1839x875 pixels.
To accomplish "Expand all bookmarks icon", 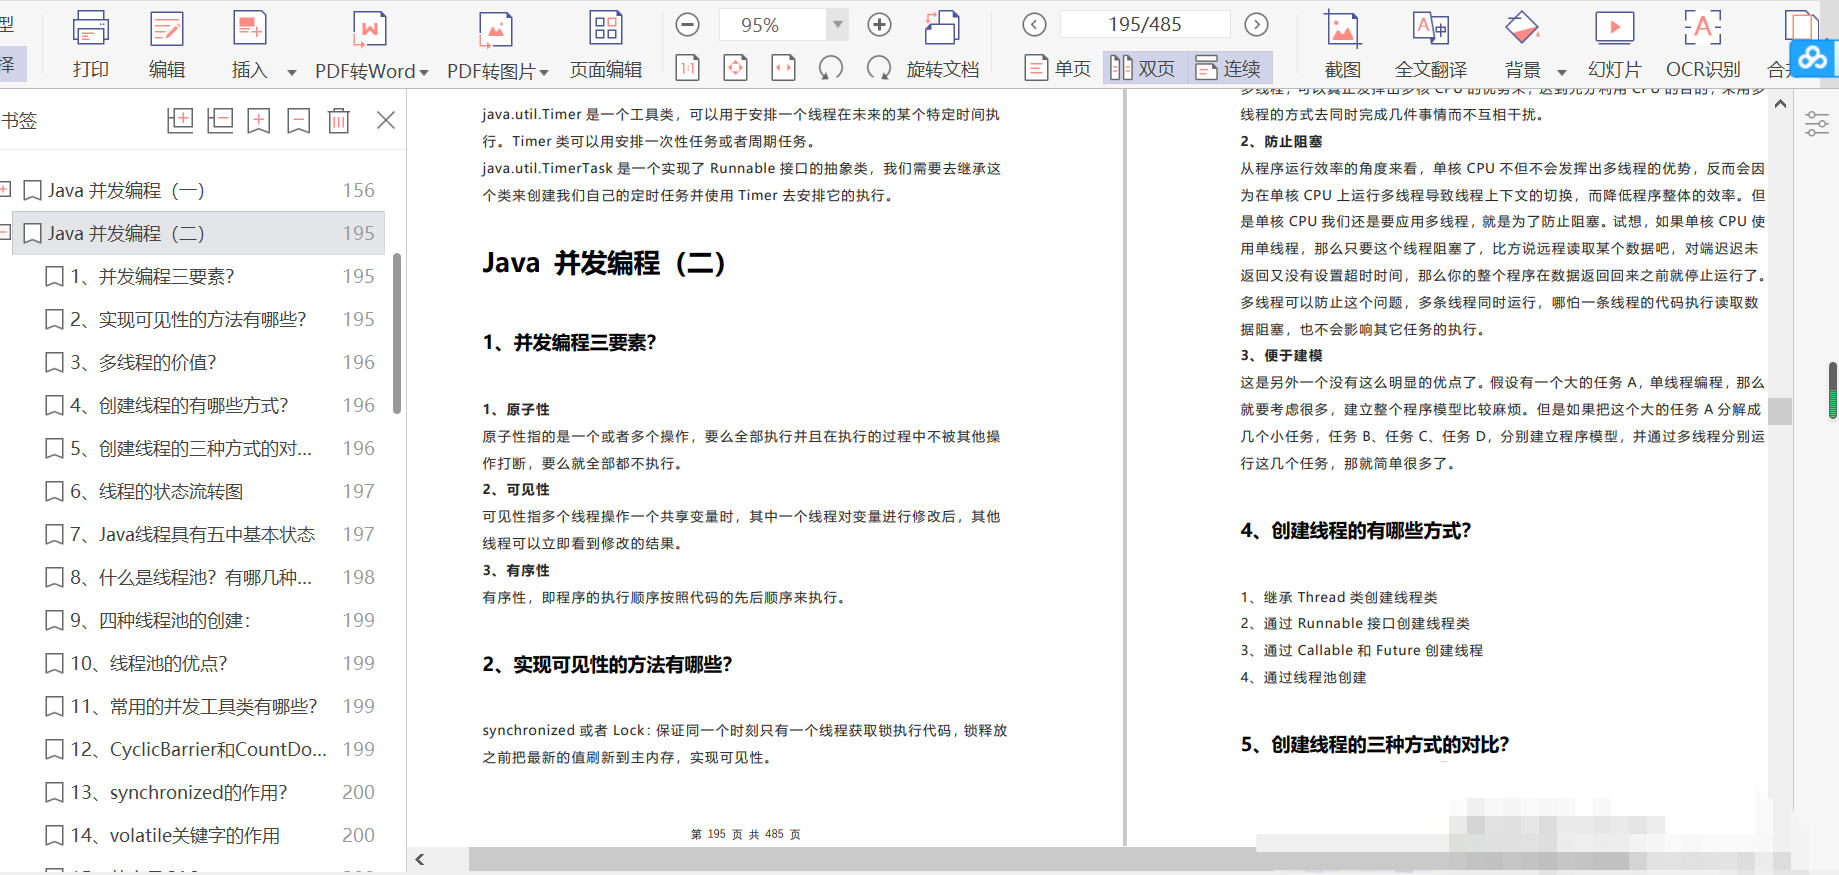I will click(180, 121).
